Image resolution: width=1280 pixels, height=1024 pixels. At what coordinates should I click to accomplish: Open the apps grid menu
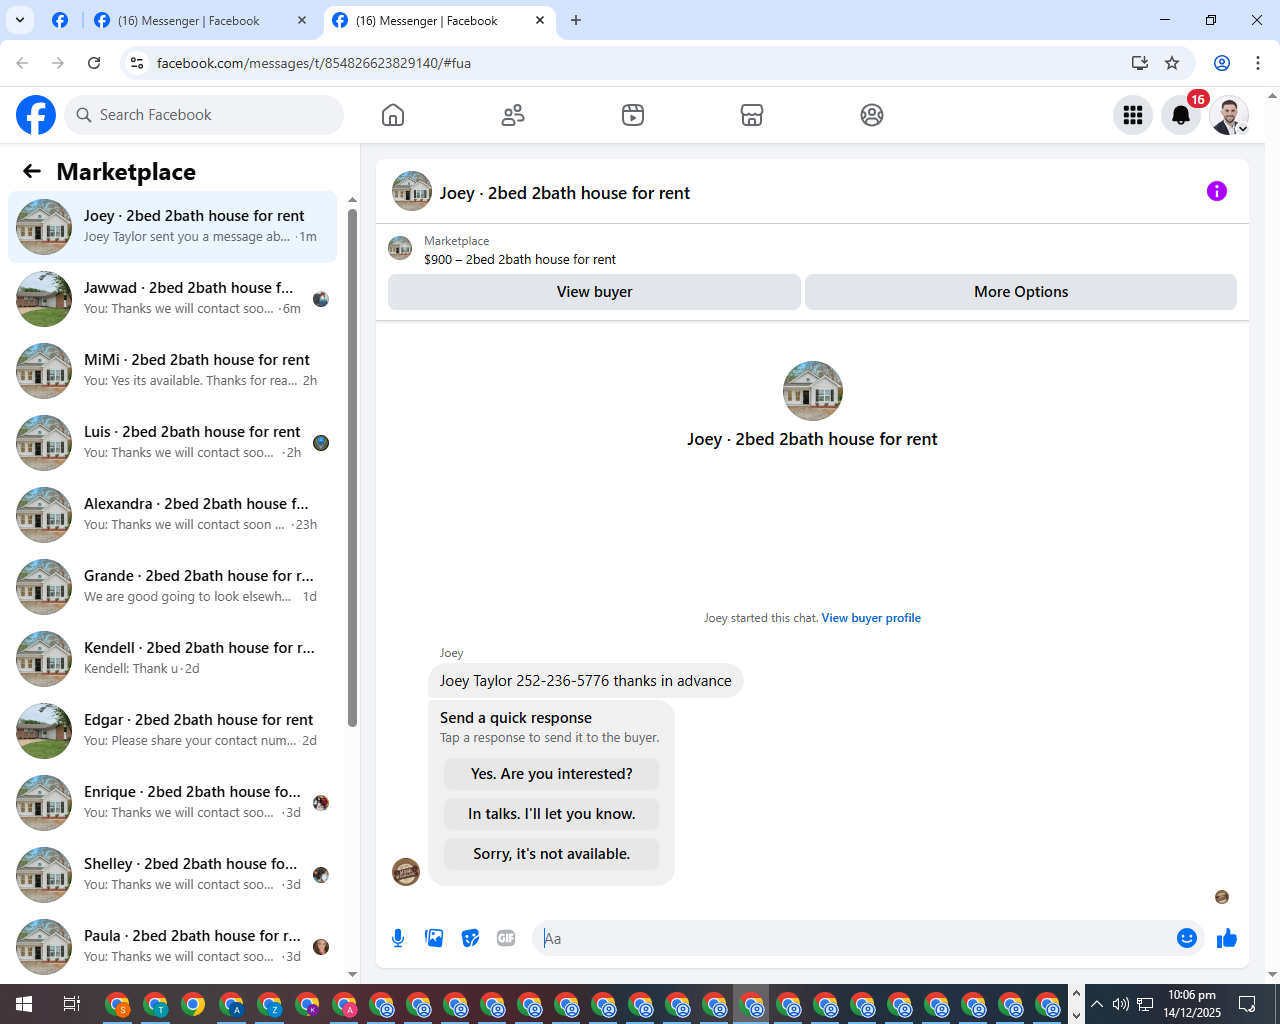1133,115
